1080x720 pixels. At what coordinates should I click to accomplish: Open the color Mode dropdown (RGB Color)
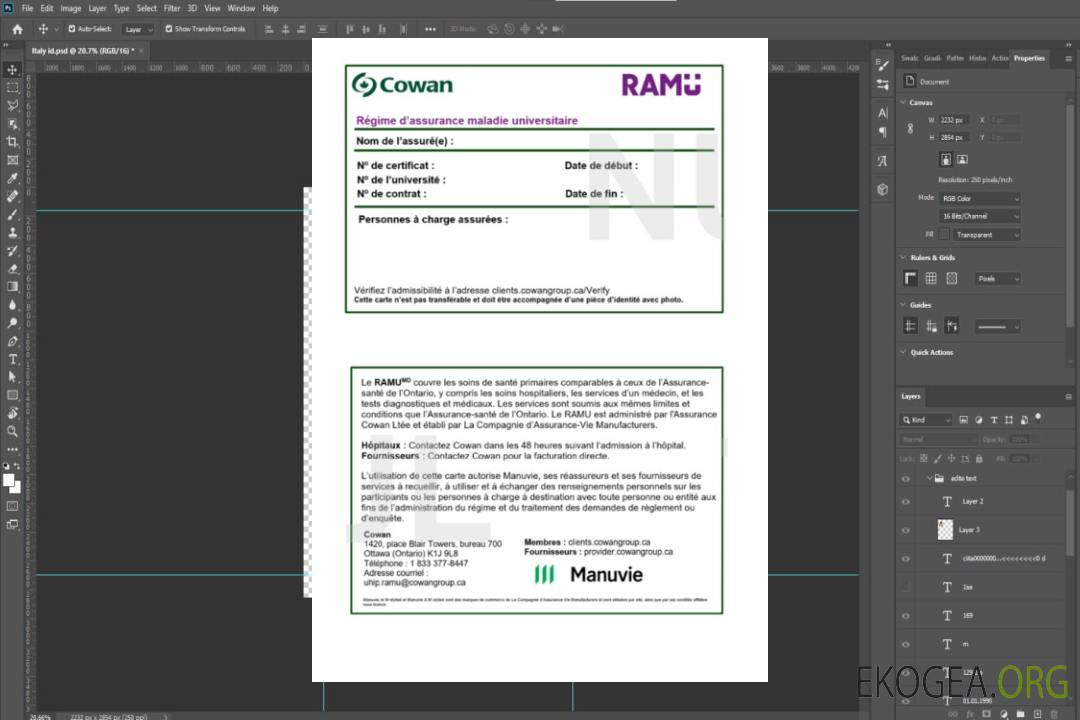pos(980,198)
